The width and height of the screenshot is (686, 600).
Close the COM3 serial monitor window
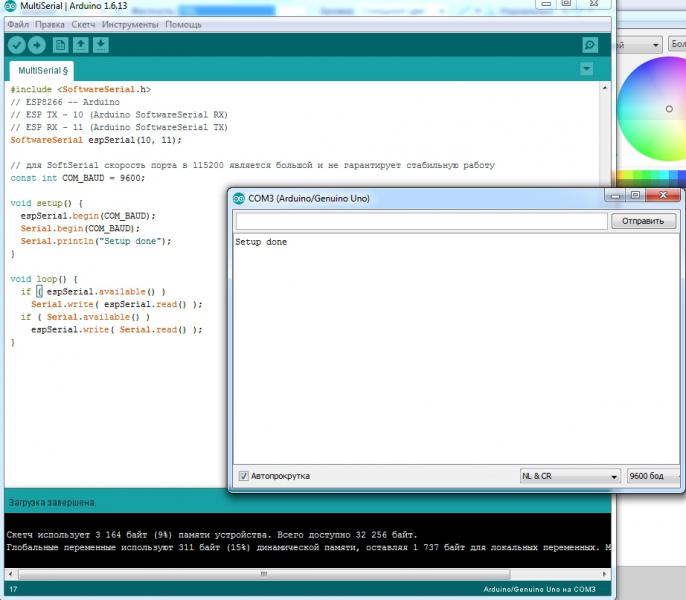pos(663,195)
